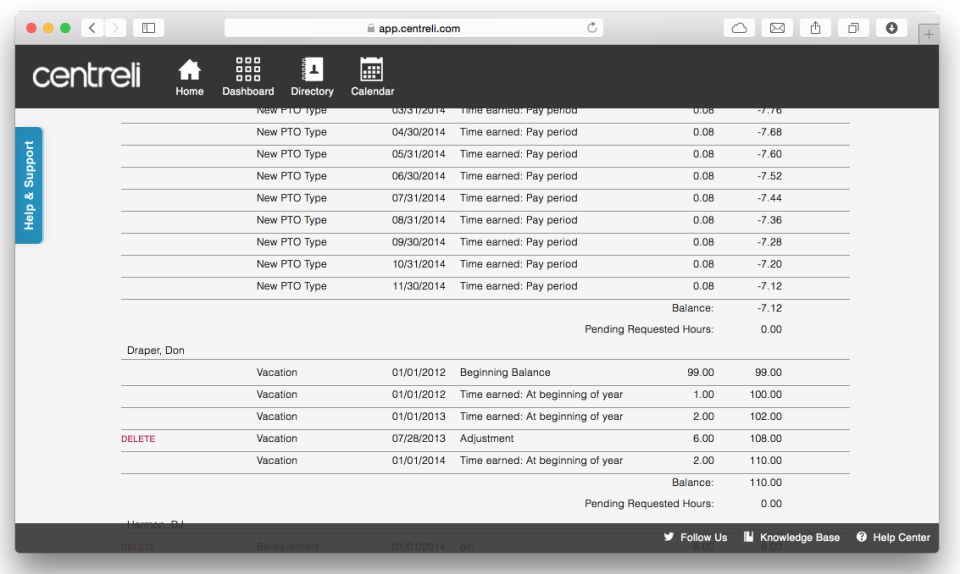Image resolution: width=960 pixels, height=574 pixels.
Task: Open the Help Center link
Action: pyautogui.click(x=901, y=537)
